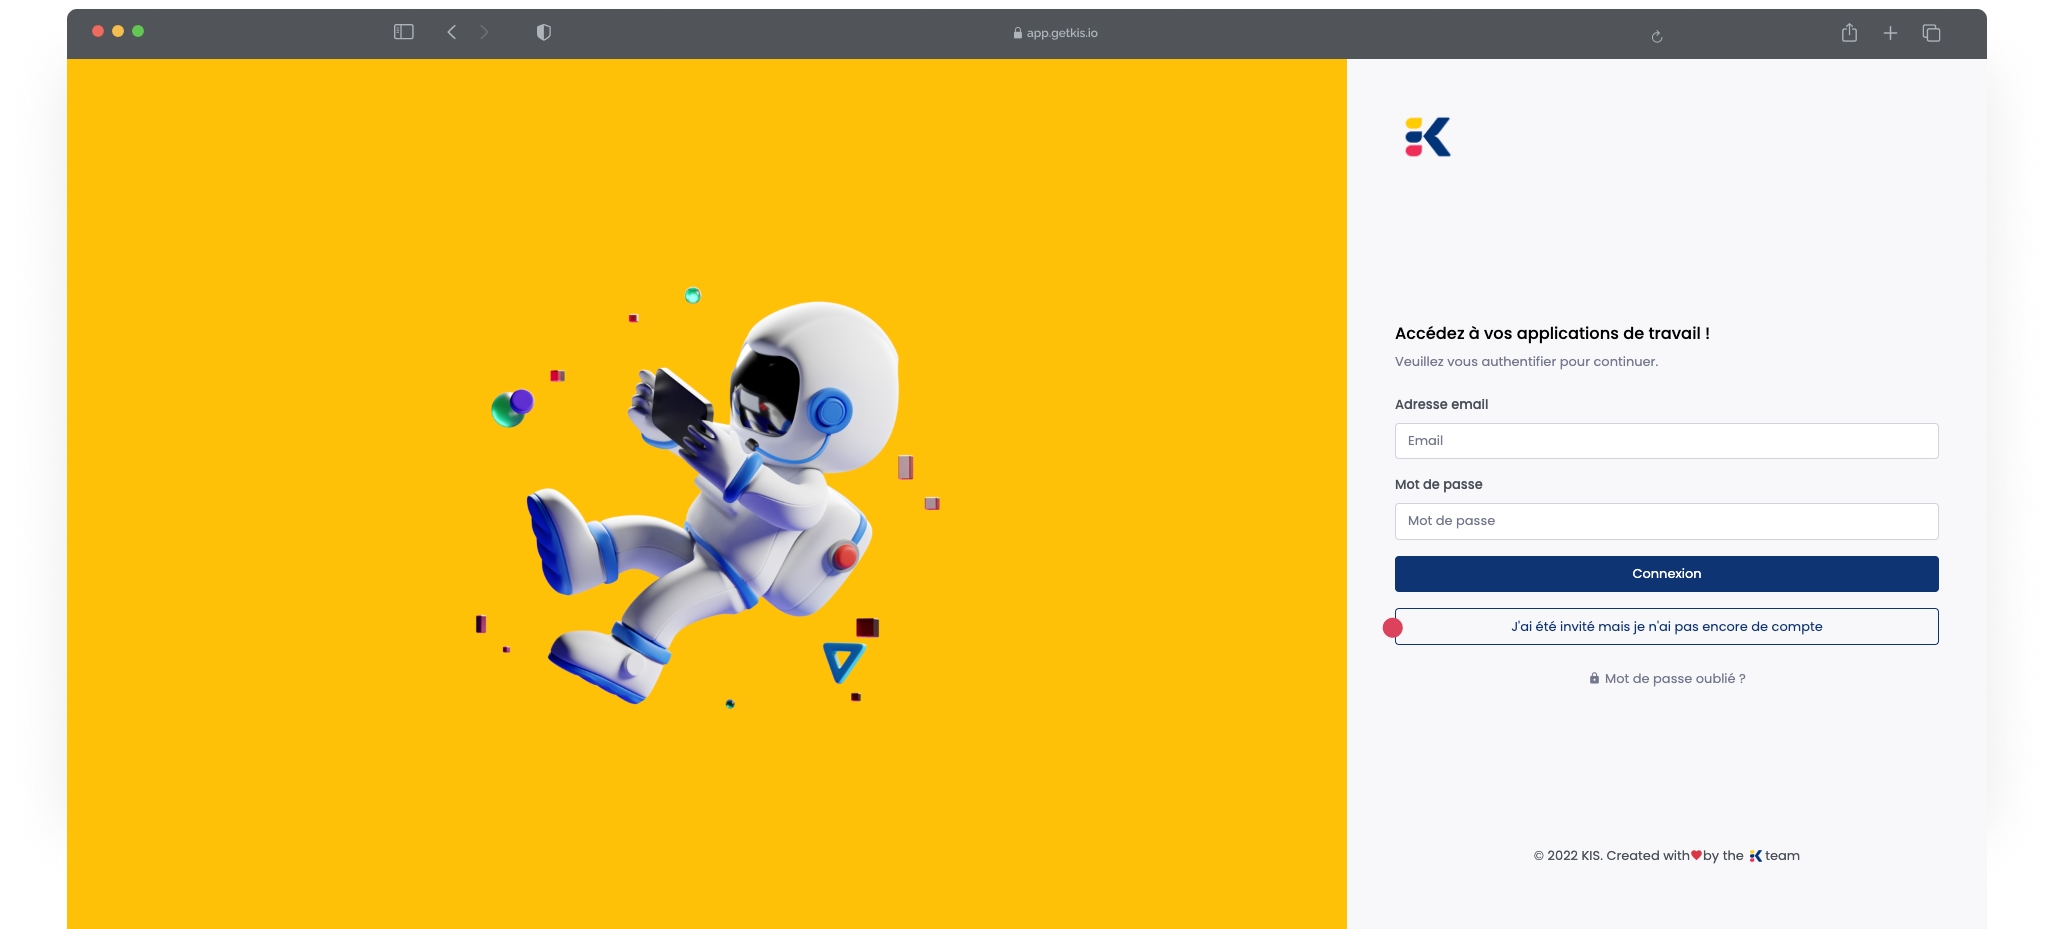Reload the page with the refresh icon

(1657, 36)
